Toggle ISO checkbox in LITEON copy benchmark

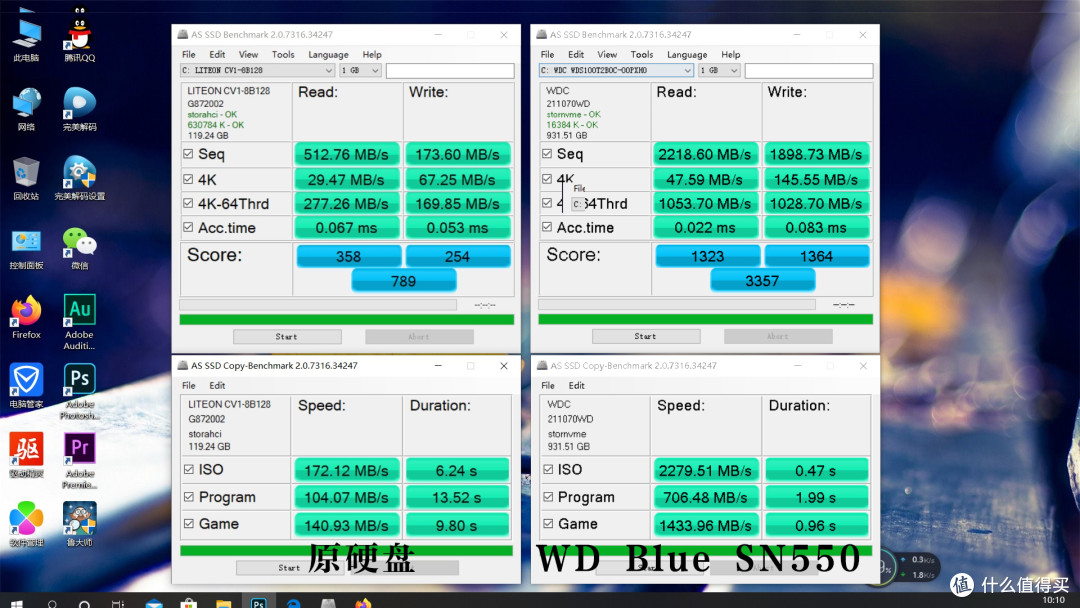[x=189, y=469]
